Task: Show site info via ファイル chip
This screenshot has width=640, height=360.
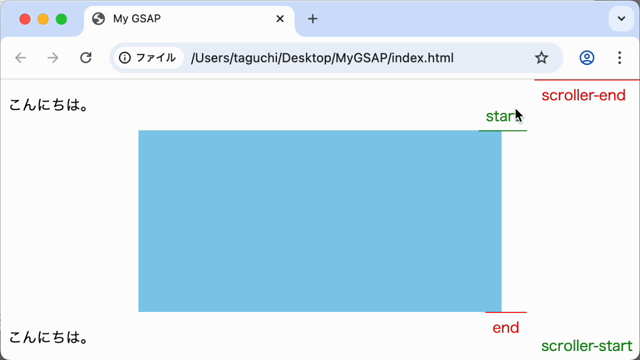Action: pos(148,58)
